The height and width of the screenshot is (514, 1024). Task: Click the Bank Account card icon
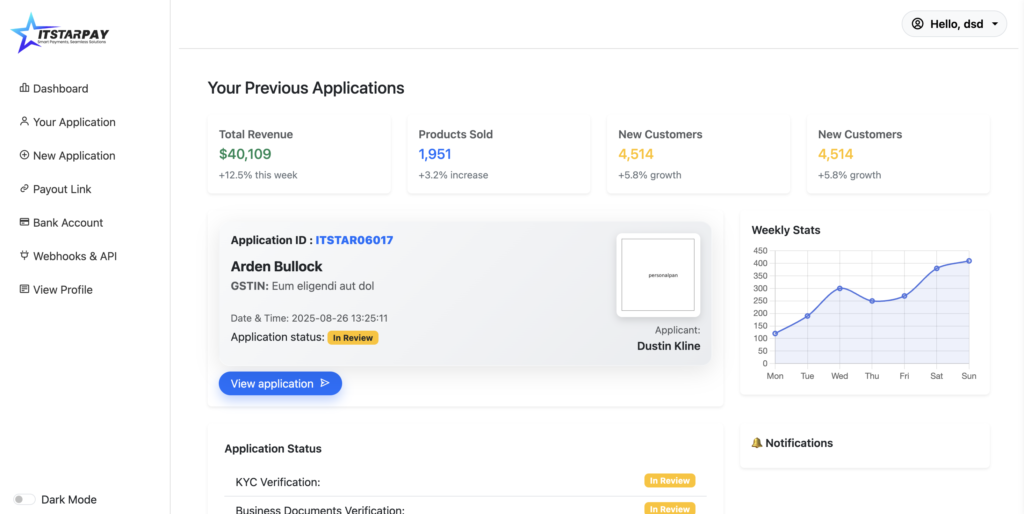coord(24,222)
